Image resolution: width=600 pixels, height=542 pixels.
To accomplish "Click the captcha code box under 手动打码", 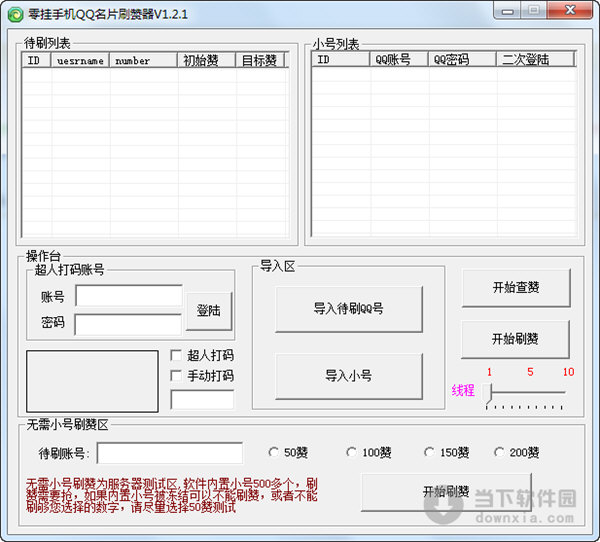I will [202, 400].
